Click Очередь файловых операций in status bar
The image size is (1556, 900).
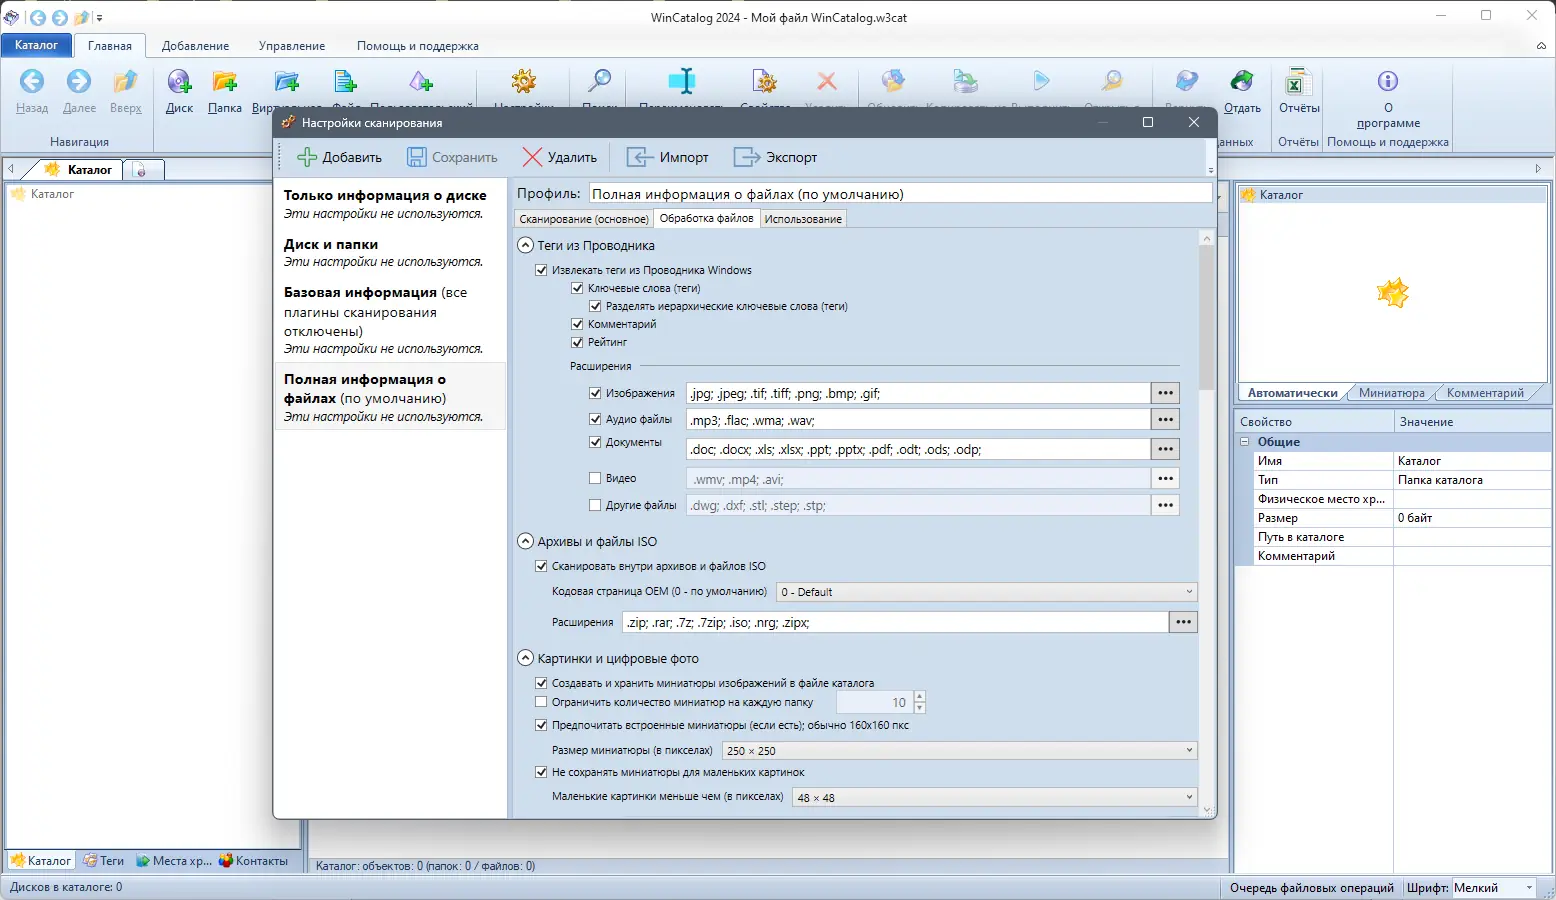pos(1312,888)
